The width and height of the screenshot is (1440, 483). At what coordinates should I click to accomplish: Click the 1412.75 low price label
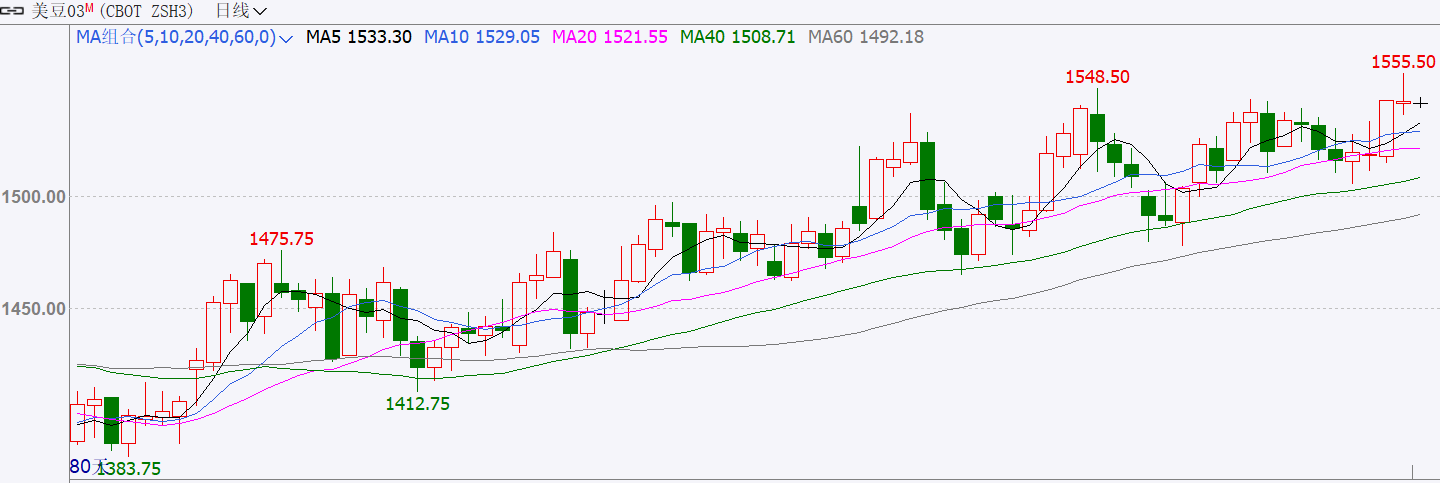pos(418,403)
